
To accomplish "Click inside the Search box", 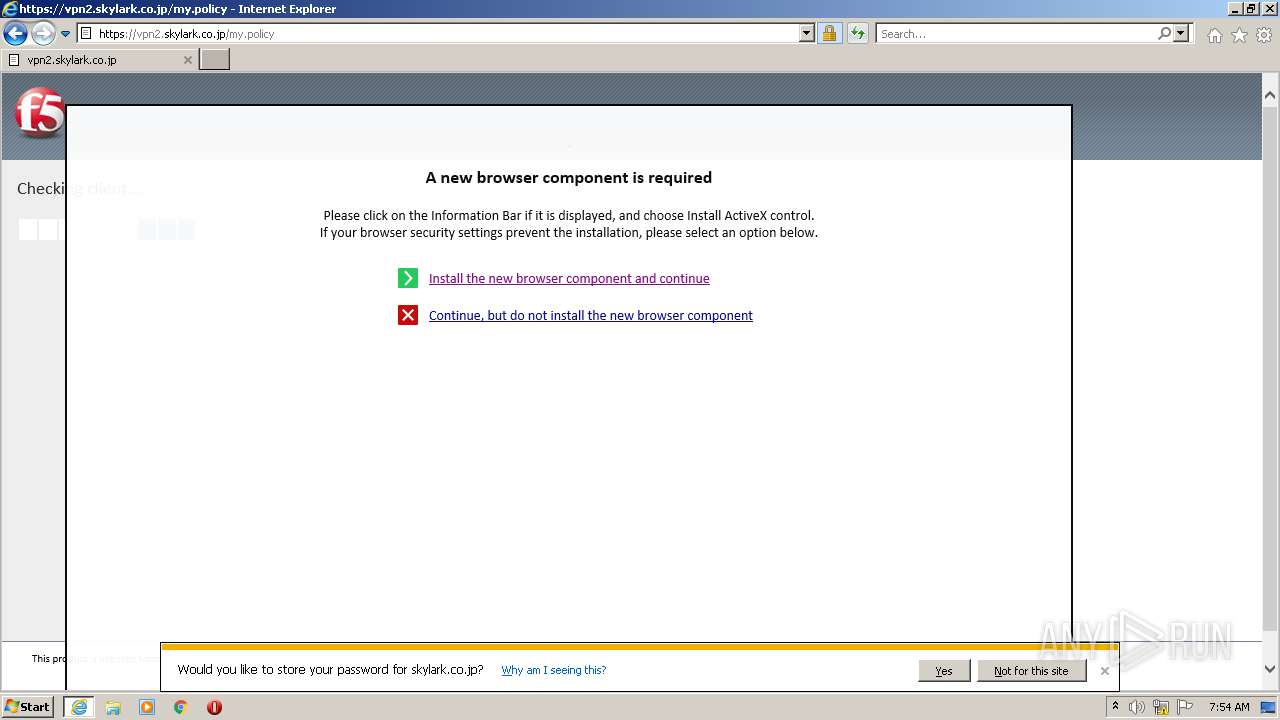I will (x=1015, y=34).
